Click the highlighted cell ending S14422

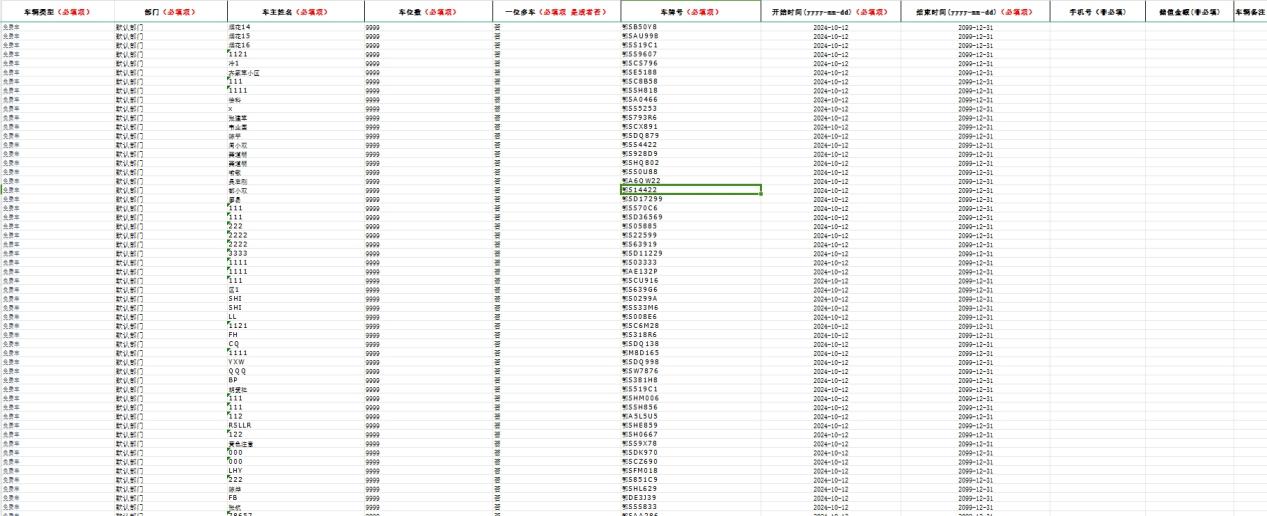690,190
